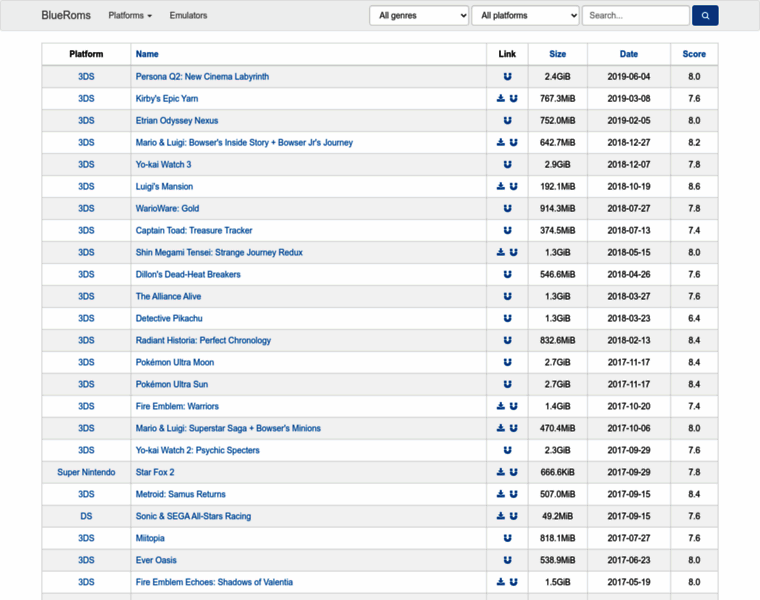The image size is (760, 600).
Task: Click download icon for Luigi's Mansion
Action: (x=501, y=187)
